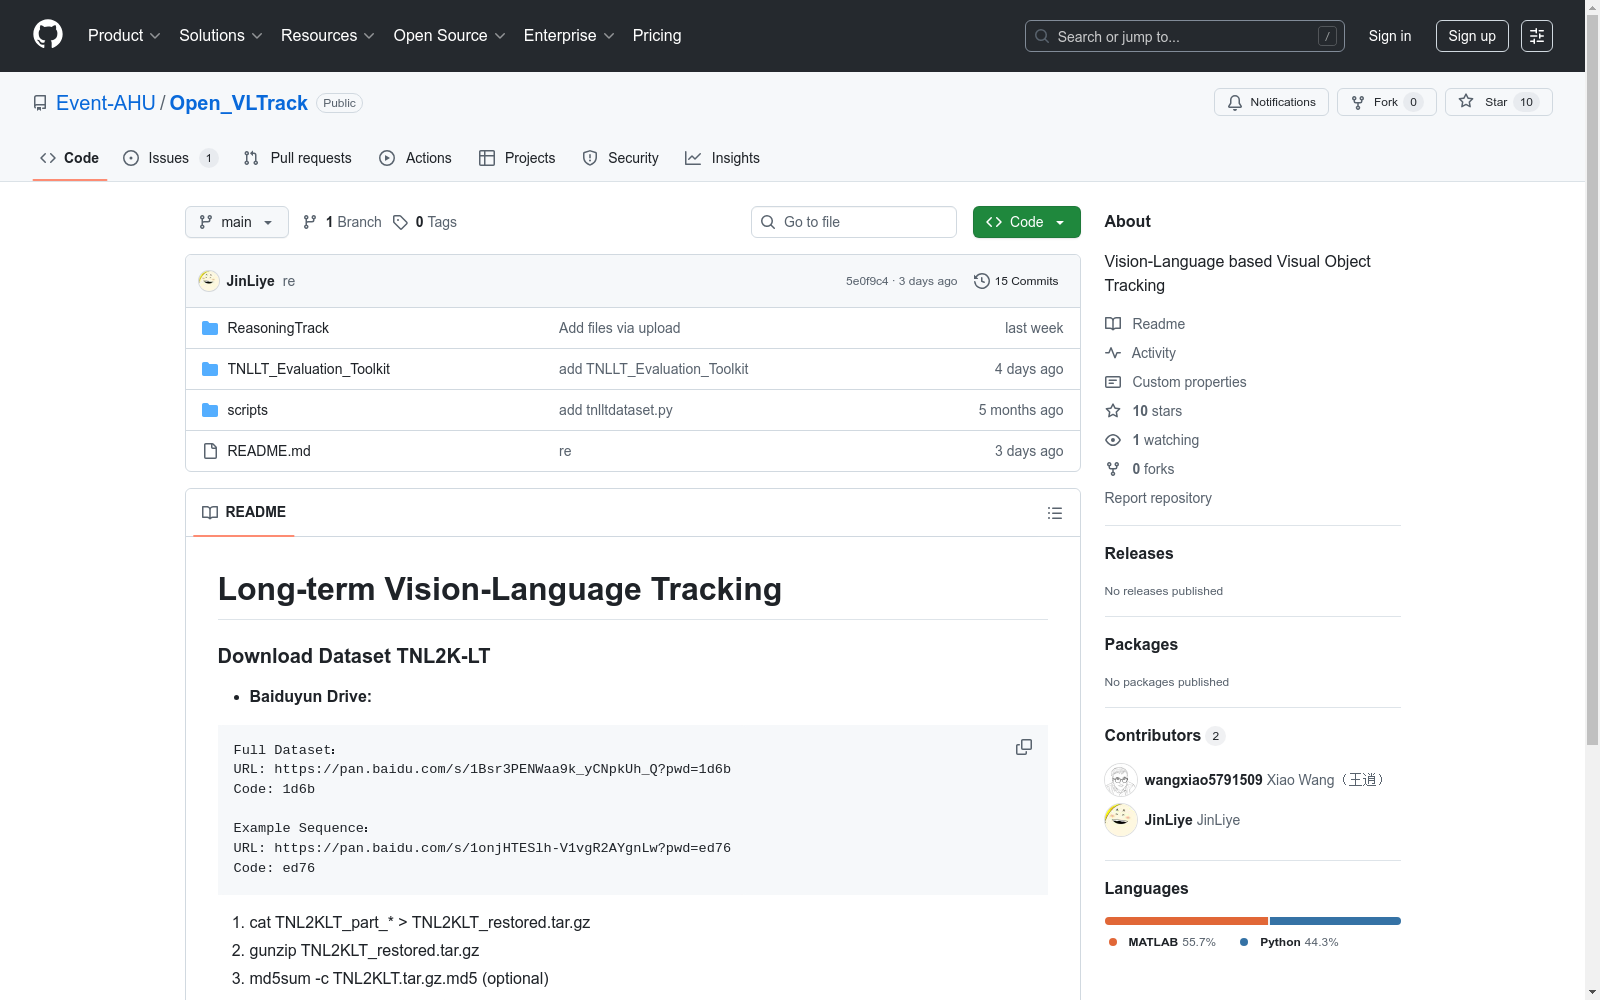Click JinLiye's avatar in the commit bar

[x=209, y=281]
